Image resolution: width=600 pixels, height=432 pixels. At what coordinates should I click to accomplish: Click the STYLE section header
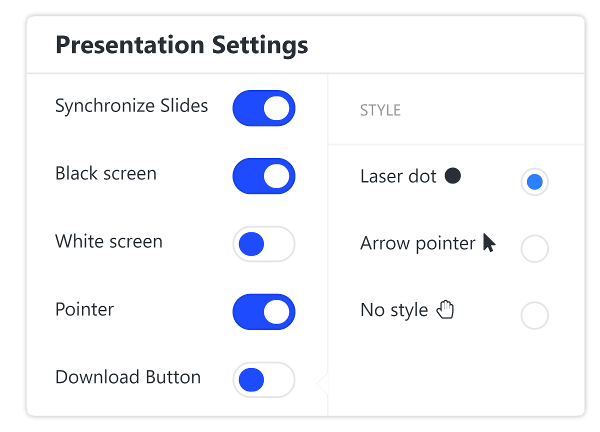[380, 111]
